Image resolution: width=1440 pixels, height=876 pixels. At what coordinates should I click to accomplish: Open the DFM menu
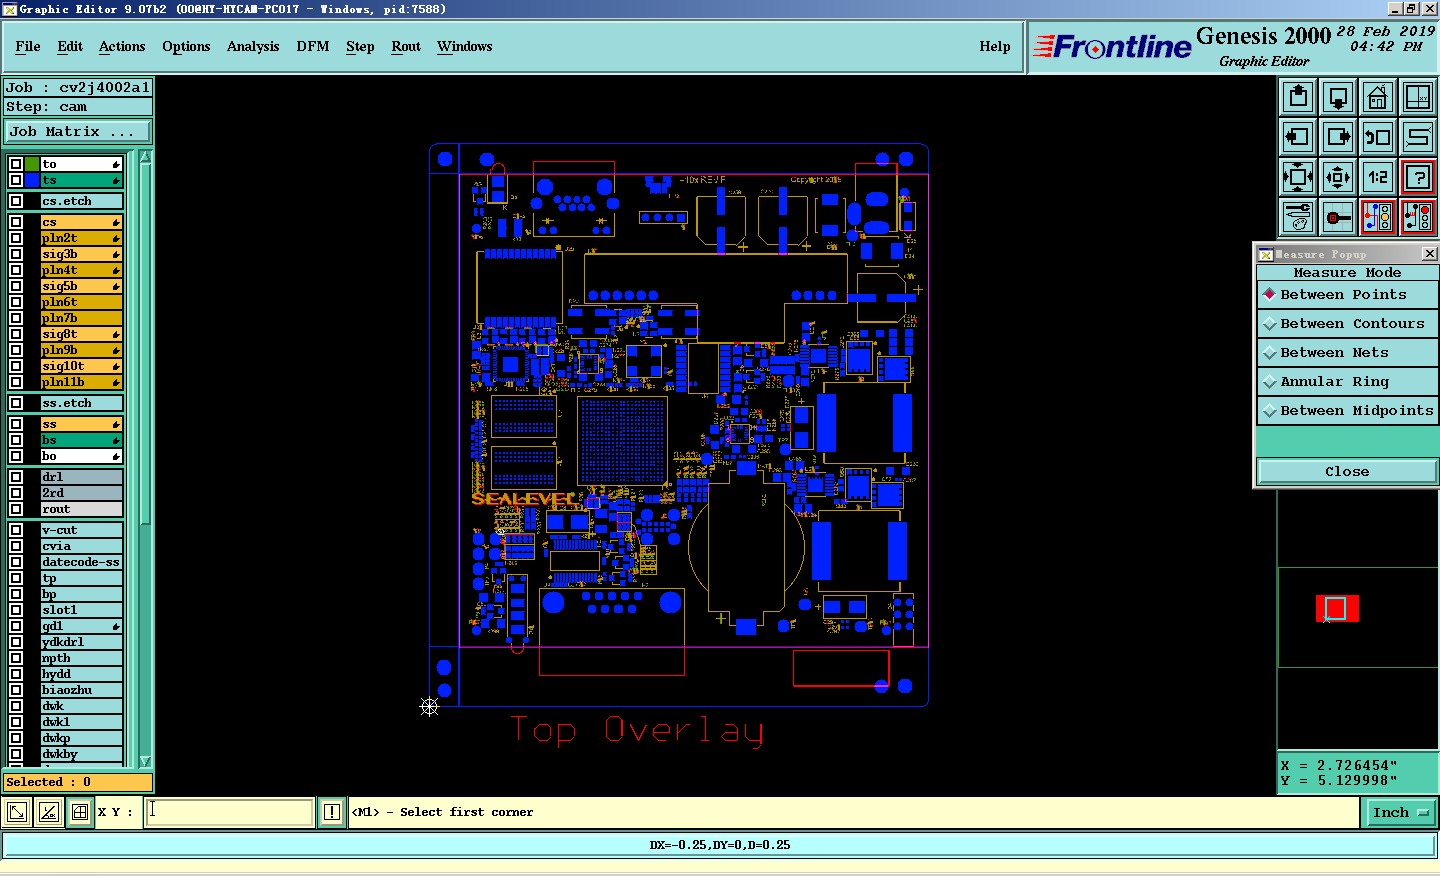[313, 46]
